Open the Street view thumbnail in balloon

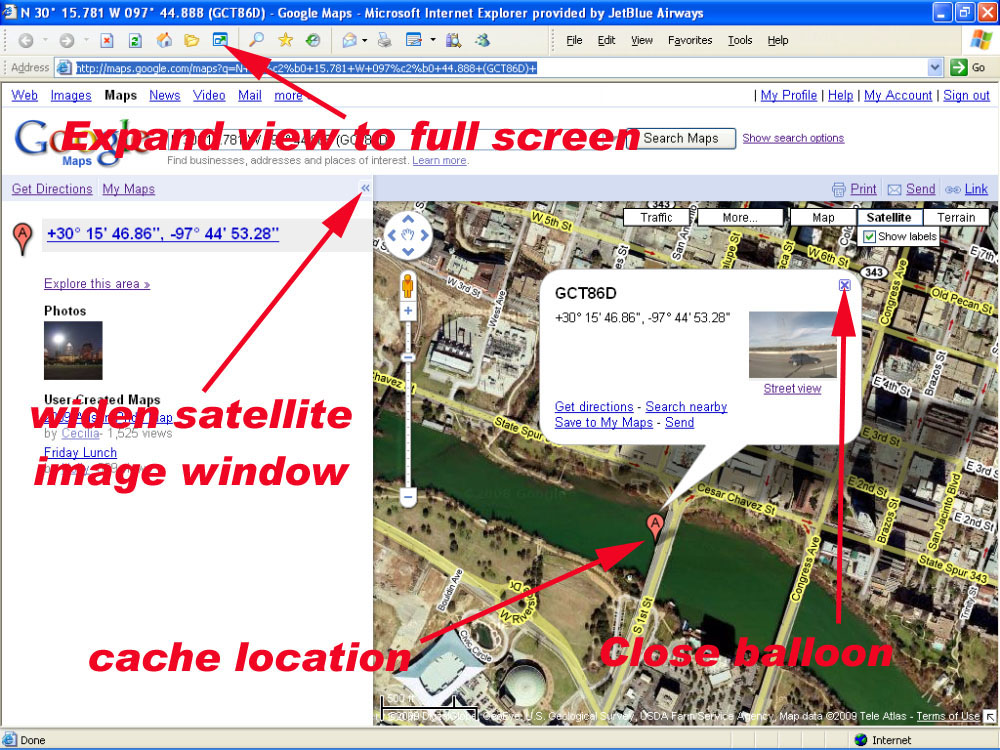pos(792,345)
